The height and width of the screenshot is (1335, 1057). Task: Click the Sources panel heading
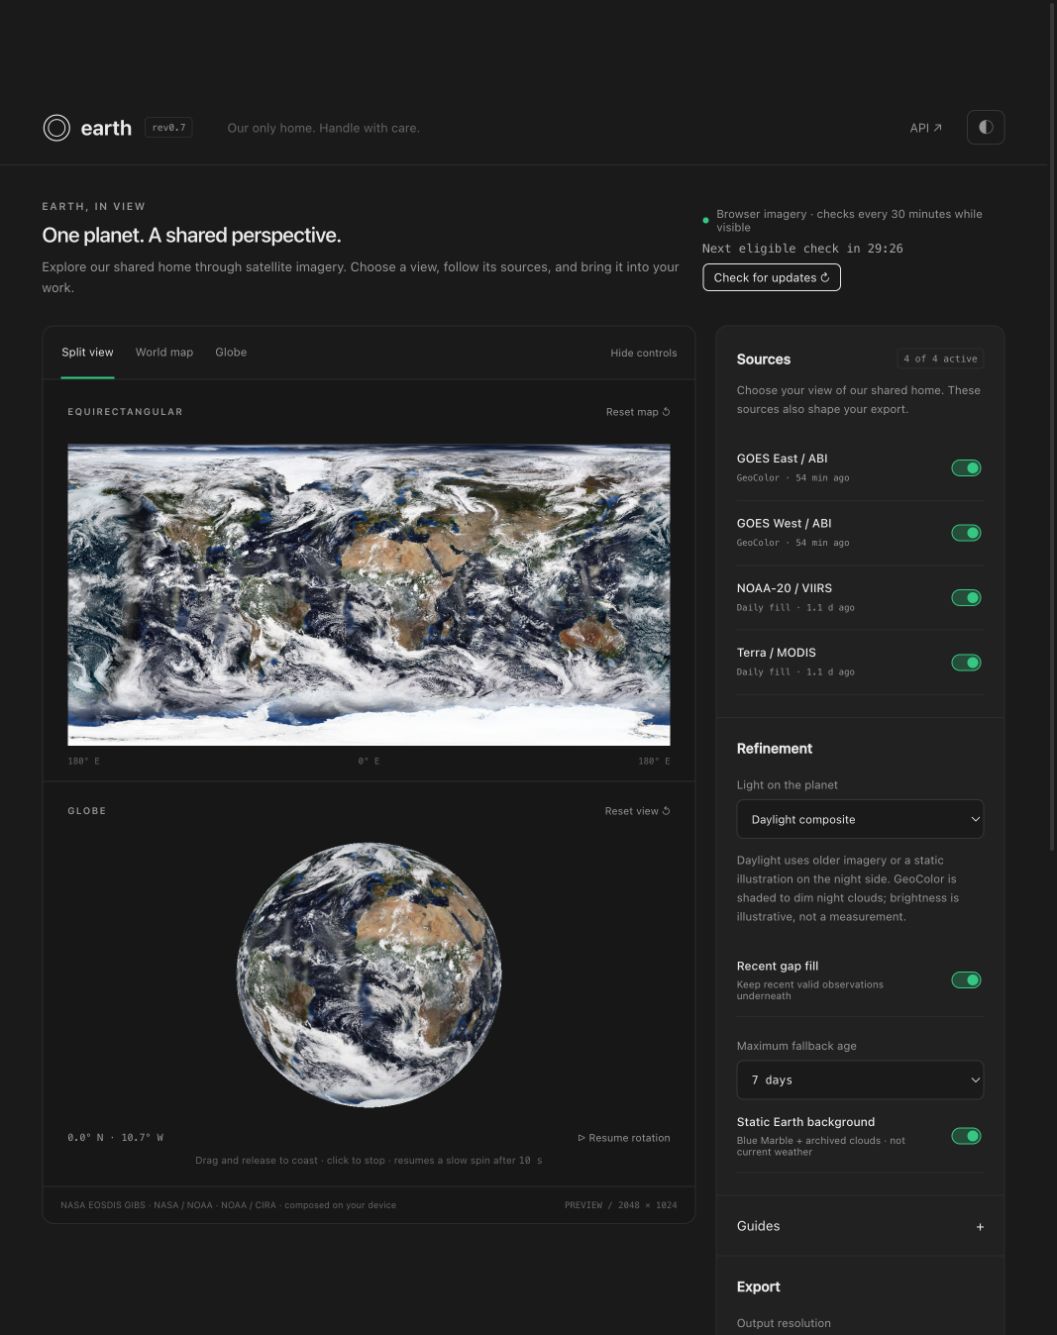(x=763, y=359)
